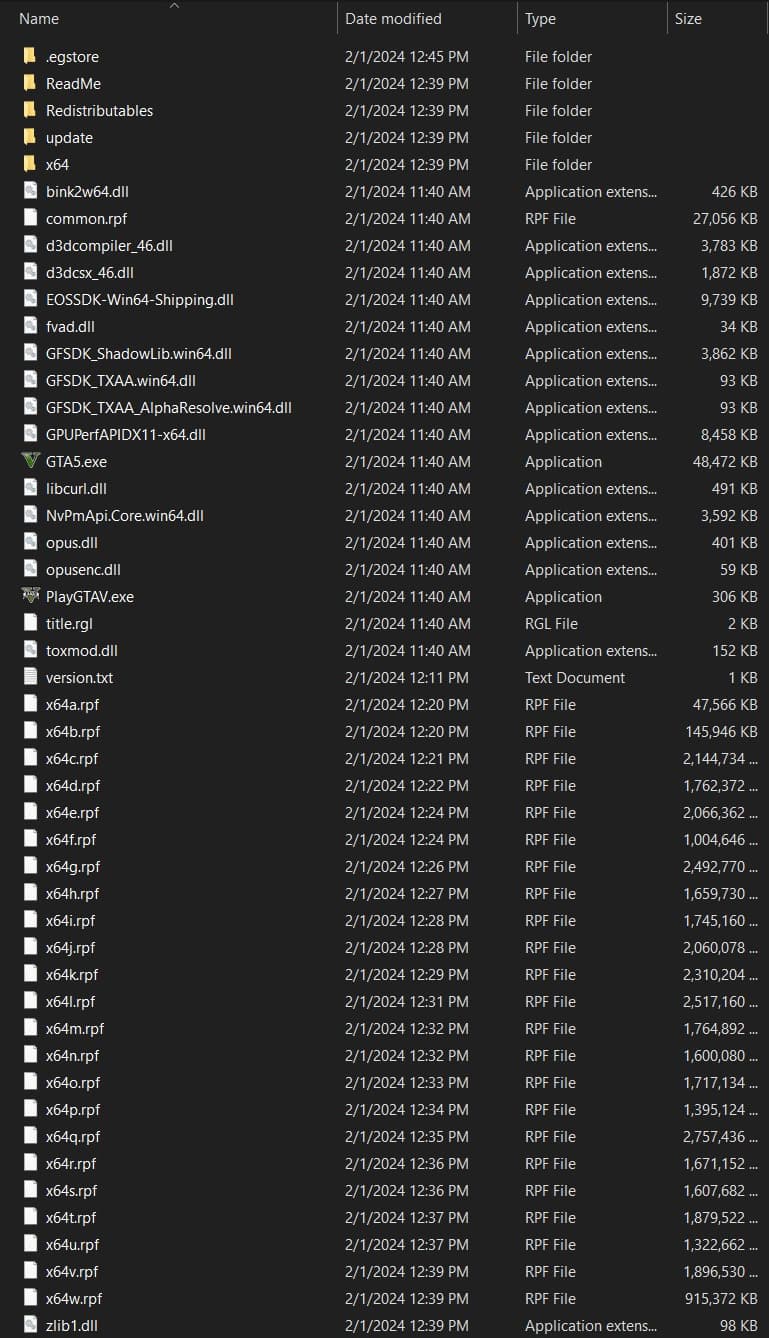Click the 48,472 KB size of GTA5.exe
Image resolution: width=769 pixels, height=1338 pixels.
(725, 461)
